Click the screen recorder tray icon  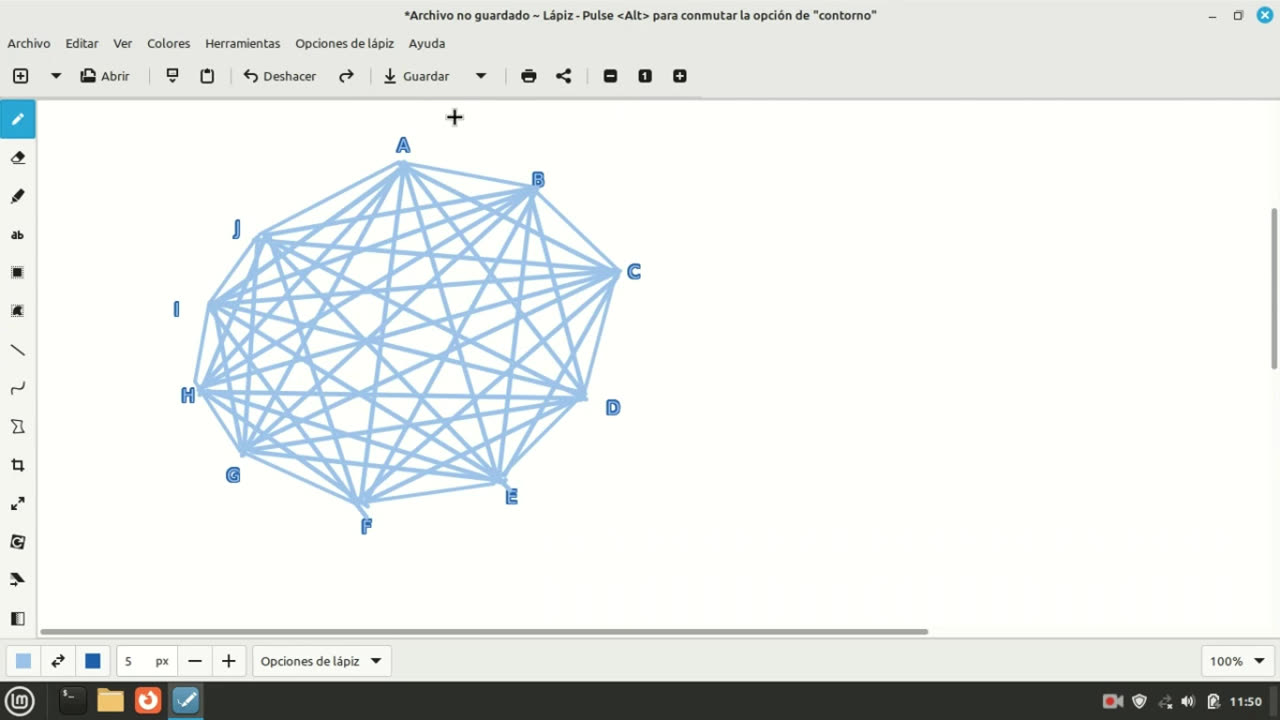coord(1112,701)
